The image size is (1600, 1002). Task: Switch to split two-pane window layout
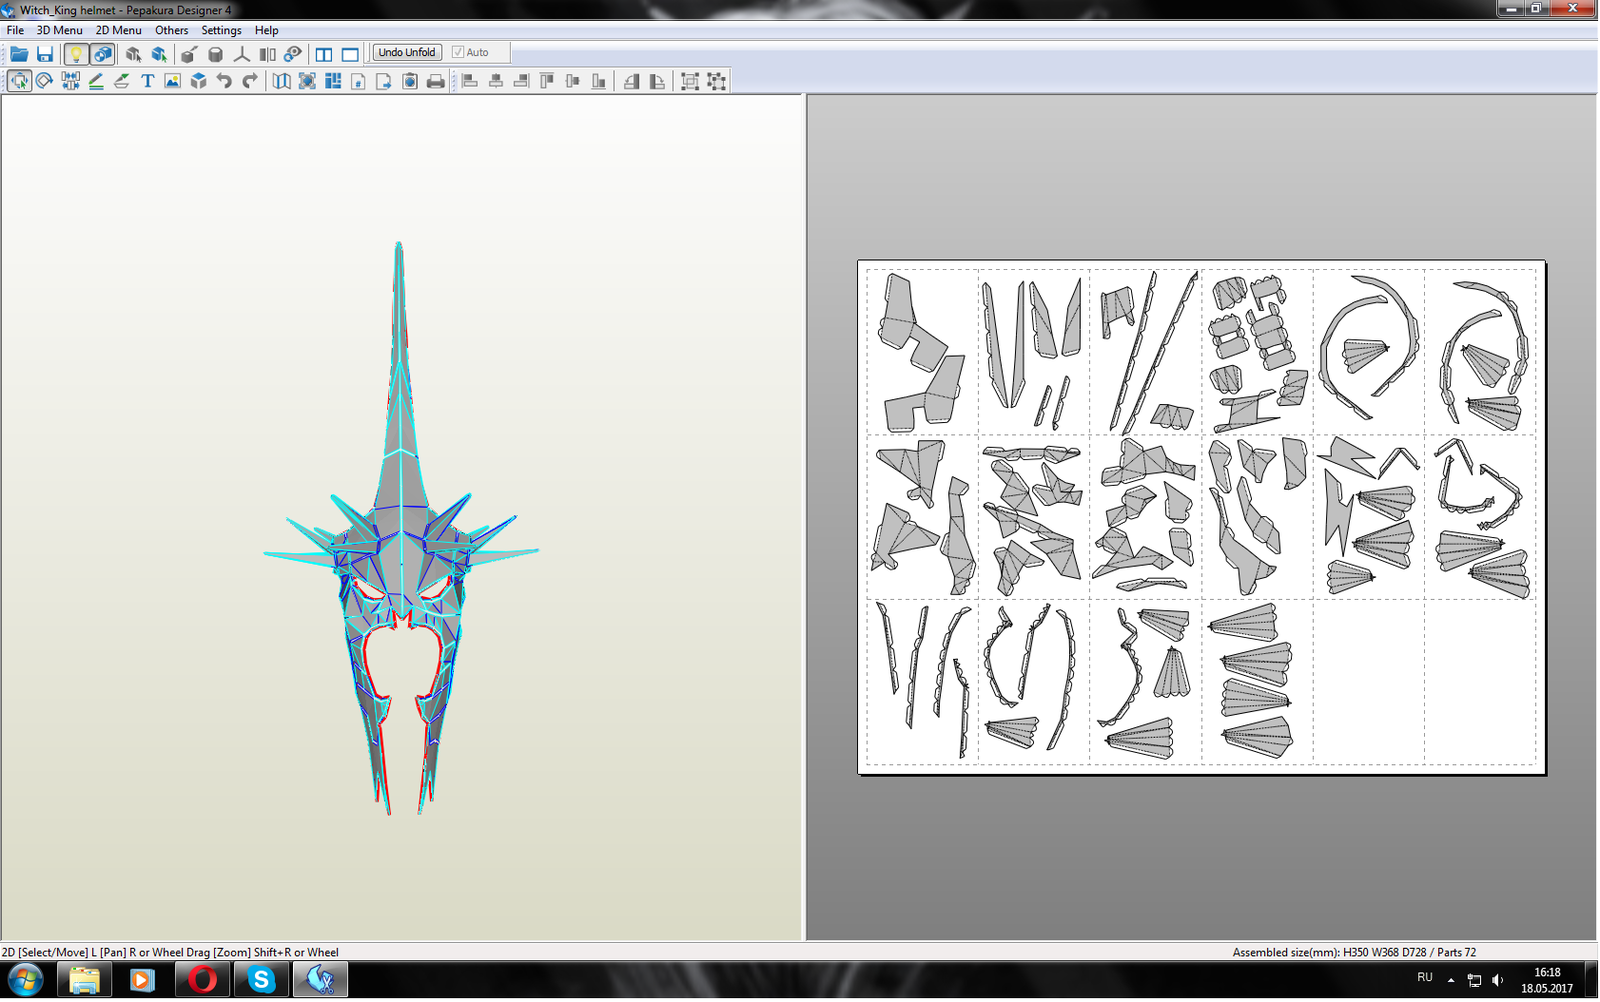[x=324, y=54]
